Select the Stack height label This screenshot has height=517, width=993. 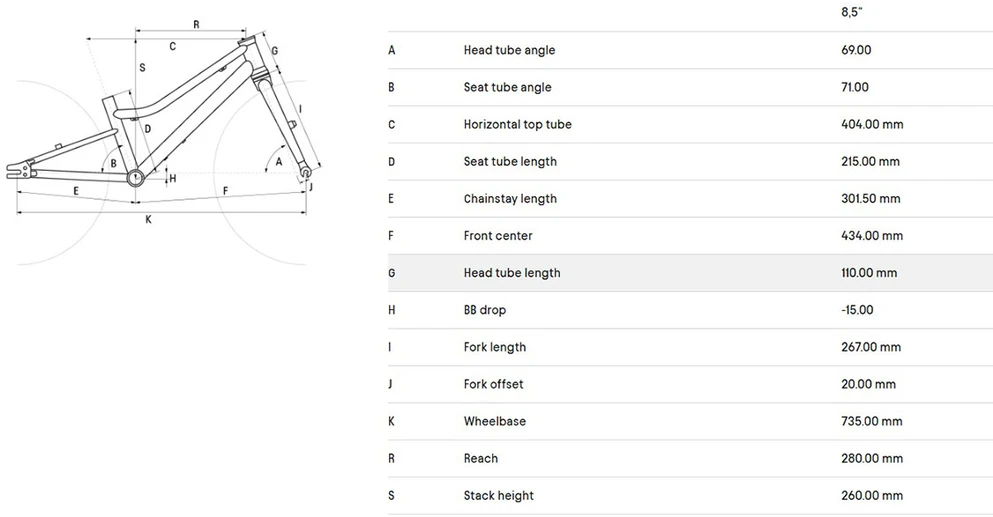[x=498, y=495]
